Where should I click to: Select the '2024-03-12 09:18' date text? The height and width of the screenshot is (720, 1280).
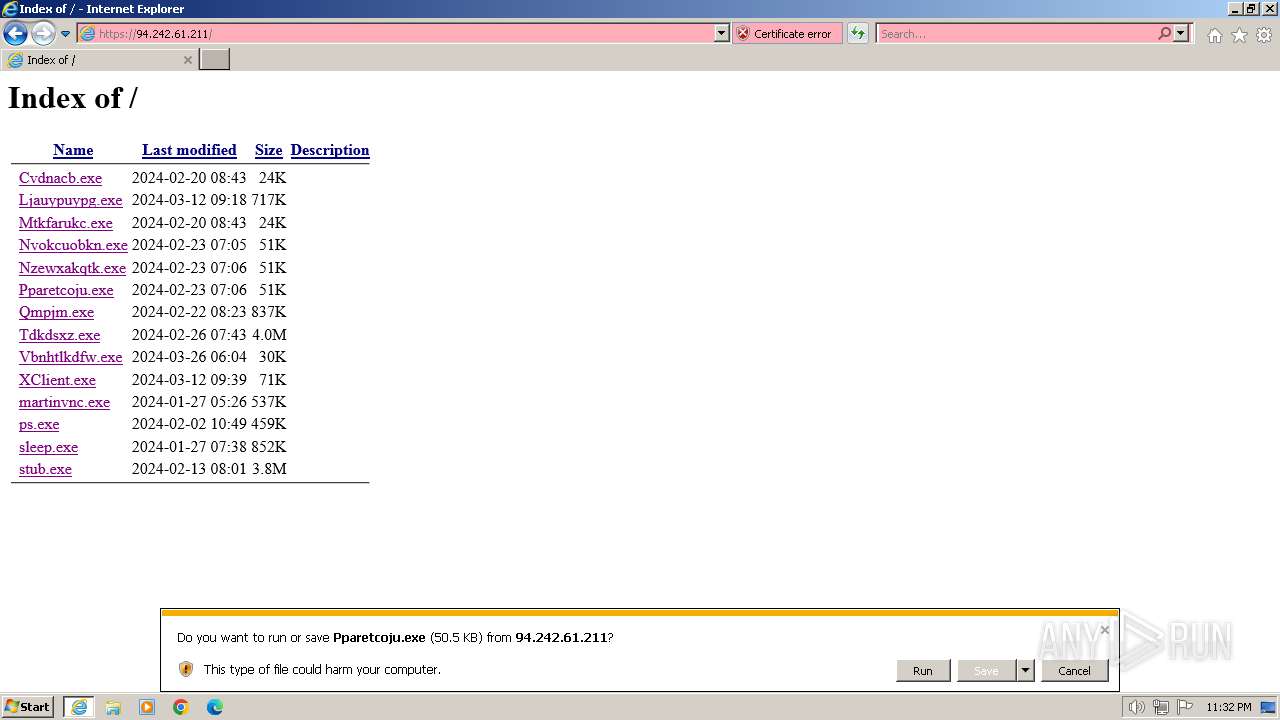[x=189, y=200]
